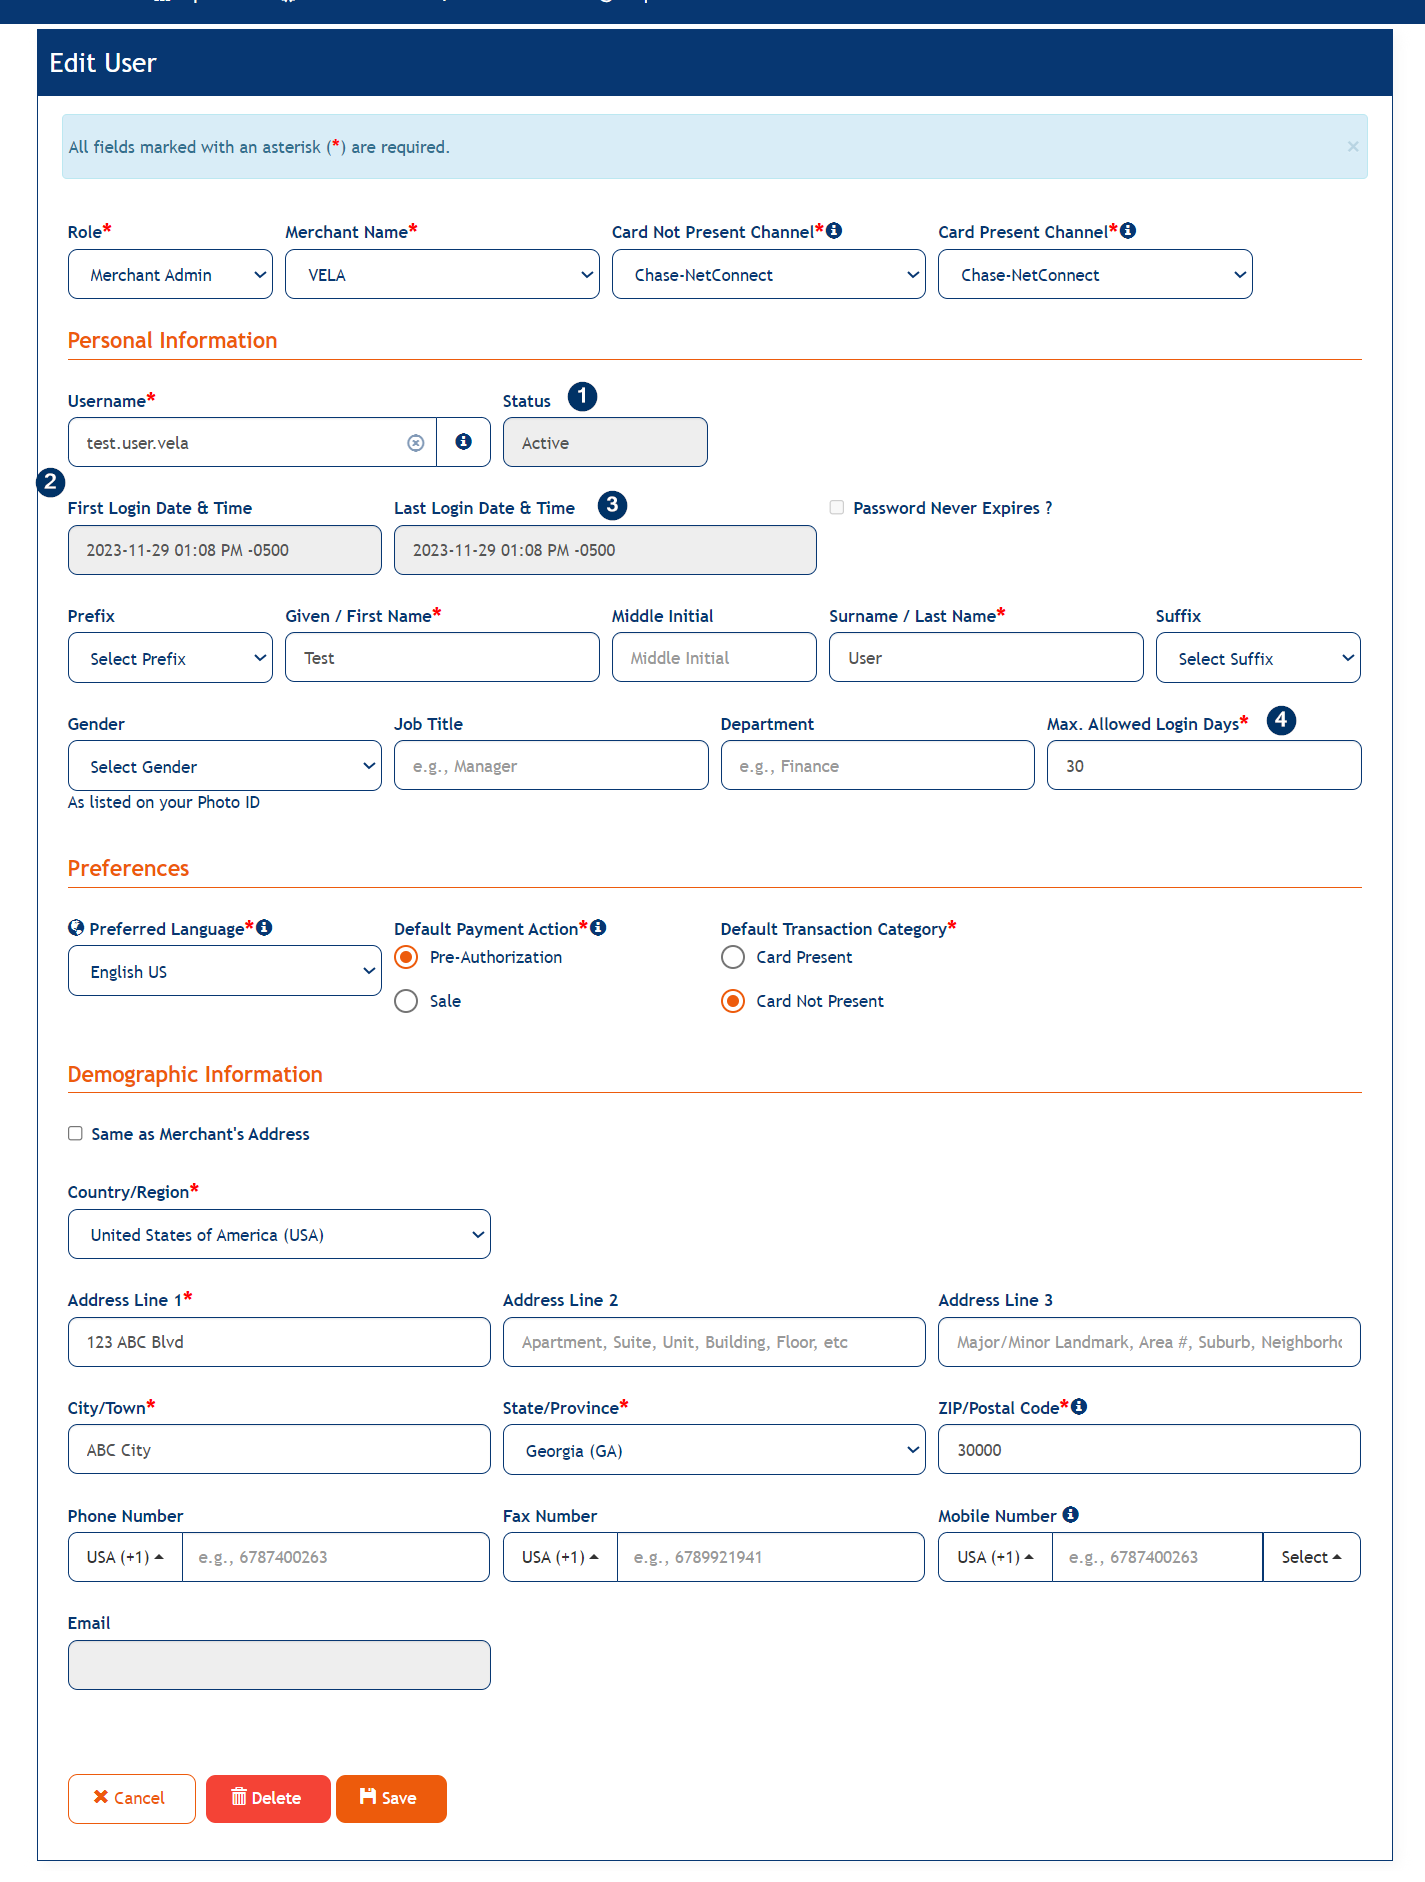This screenshot has width=1425, height=1882.
Task: Click the info icon beside Card Not Present Channel
Action: (x=834, y=231)
